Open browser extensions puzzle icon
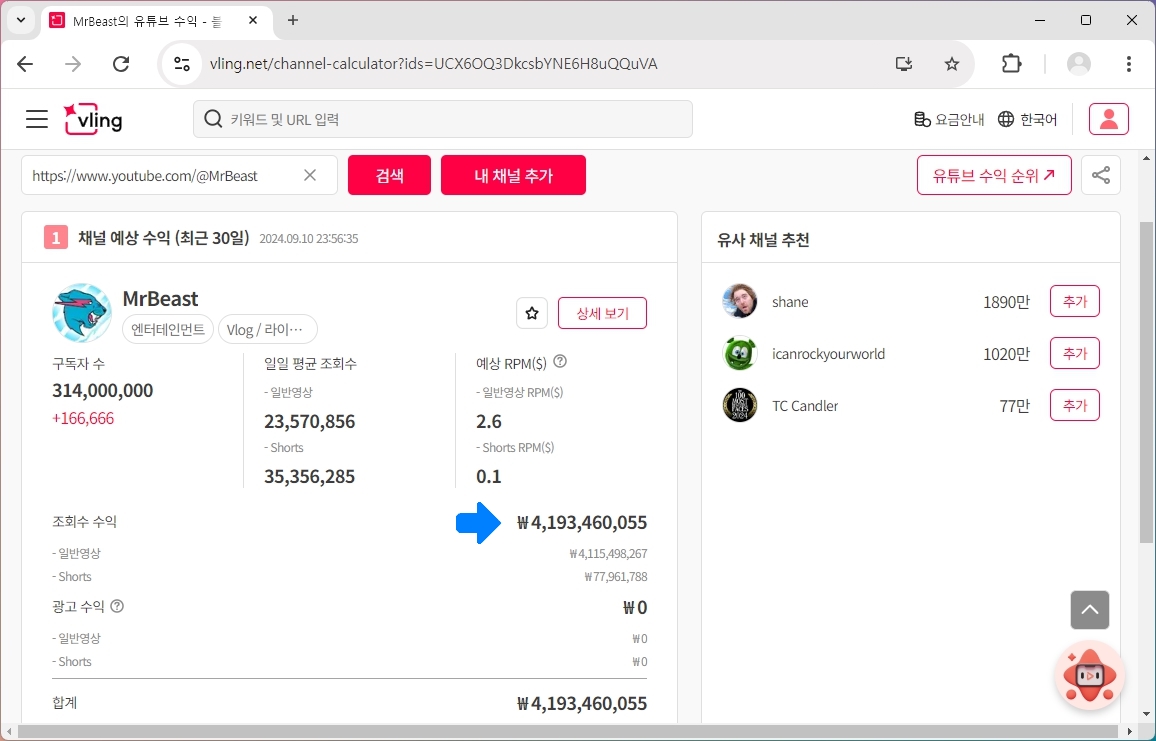Screen dimensions: 1156x741 pyautogui.click(x=1012, y=64)
